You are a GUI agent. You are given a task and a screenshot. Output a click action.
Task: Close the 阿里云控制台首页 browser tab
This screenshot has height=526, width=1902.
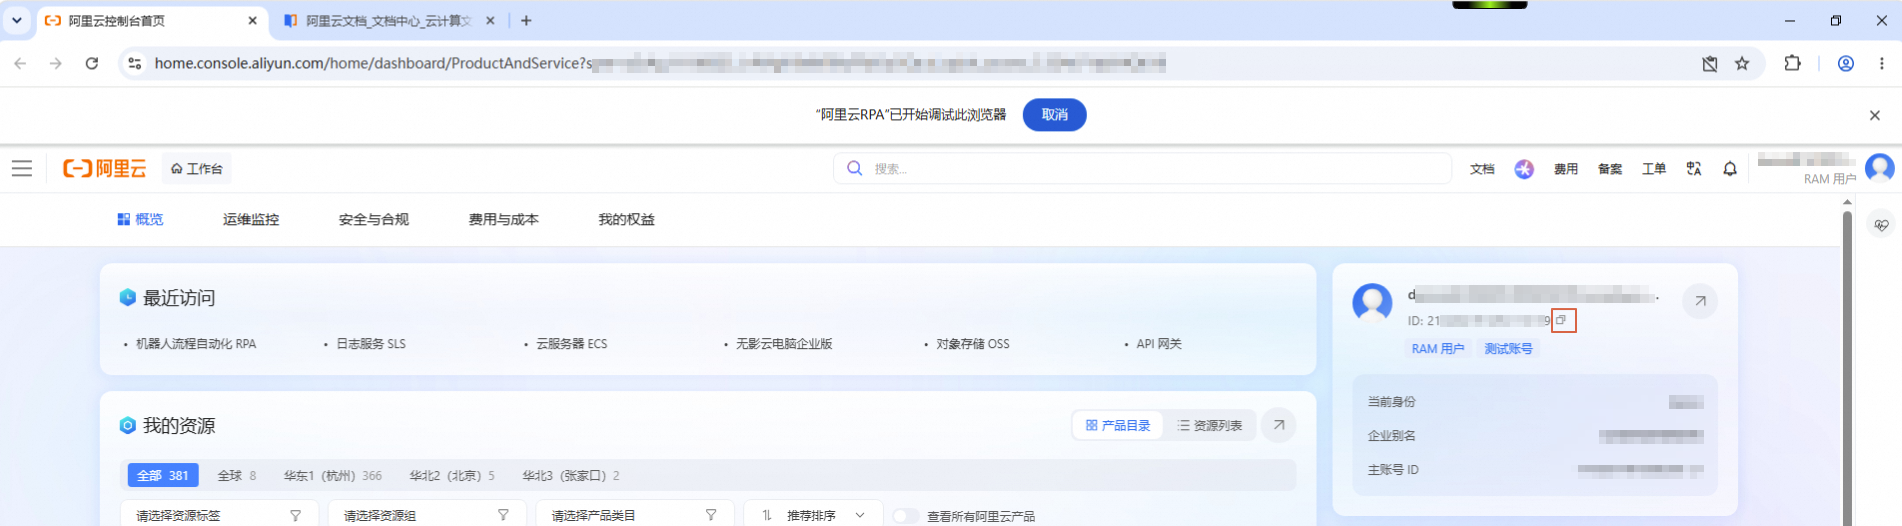click(252, 20)
